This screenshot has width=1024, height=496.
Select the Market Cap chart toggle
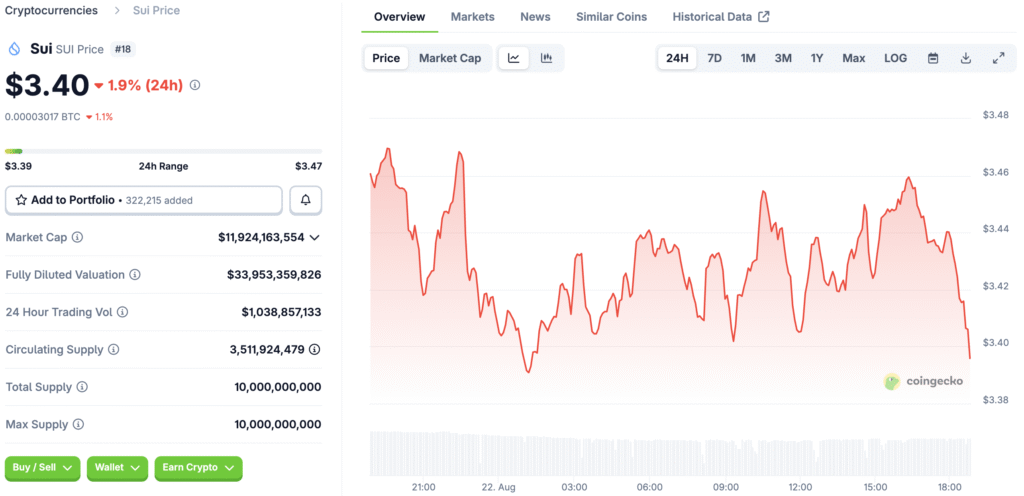click(x=450, y=58)
